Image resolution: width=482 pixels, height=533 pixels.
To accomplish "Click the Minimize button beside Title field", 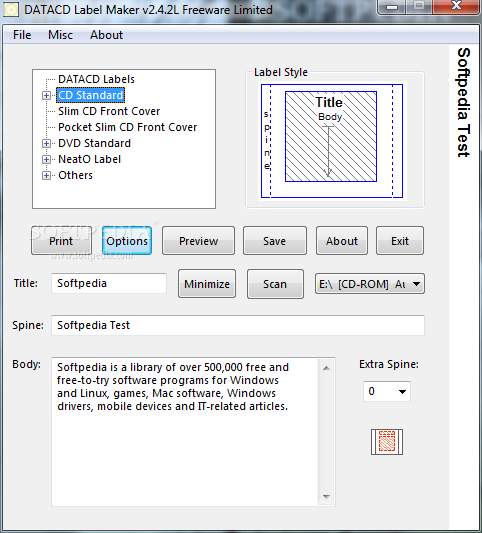I will tap(207, 284).
